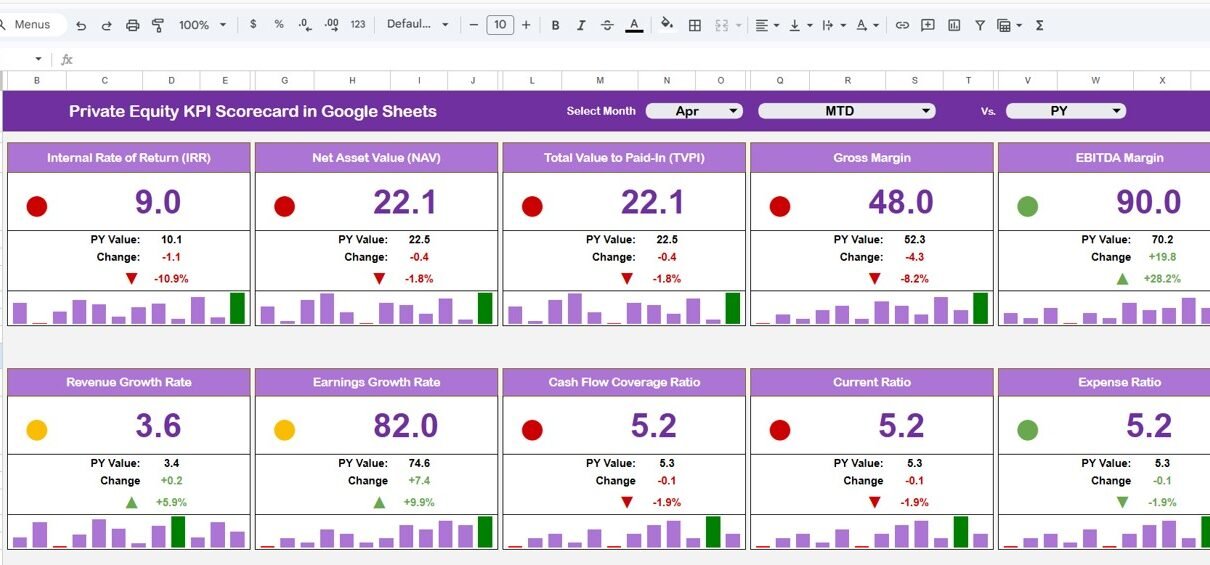The width and height of the screenshot is (1210, 565).
Task: Open the Select Month dropdown showing Apr
Action: (x=694, y=111)
